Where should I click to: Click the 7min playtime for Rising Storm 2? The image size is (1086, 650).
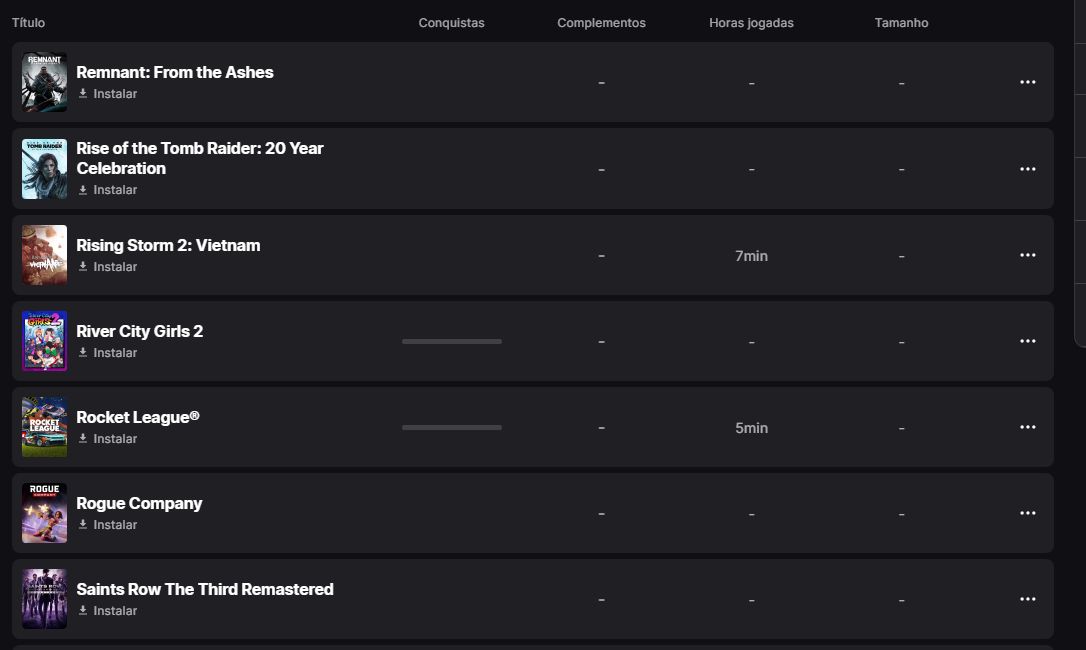click(x=751, y=256)
